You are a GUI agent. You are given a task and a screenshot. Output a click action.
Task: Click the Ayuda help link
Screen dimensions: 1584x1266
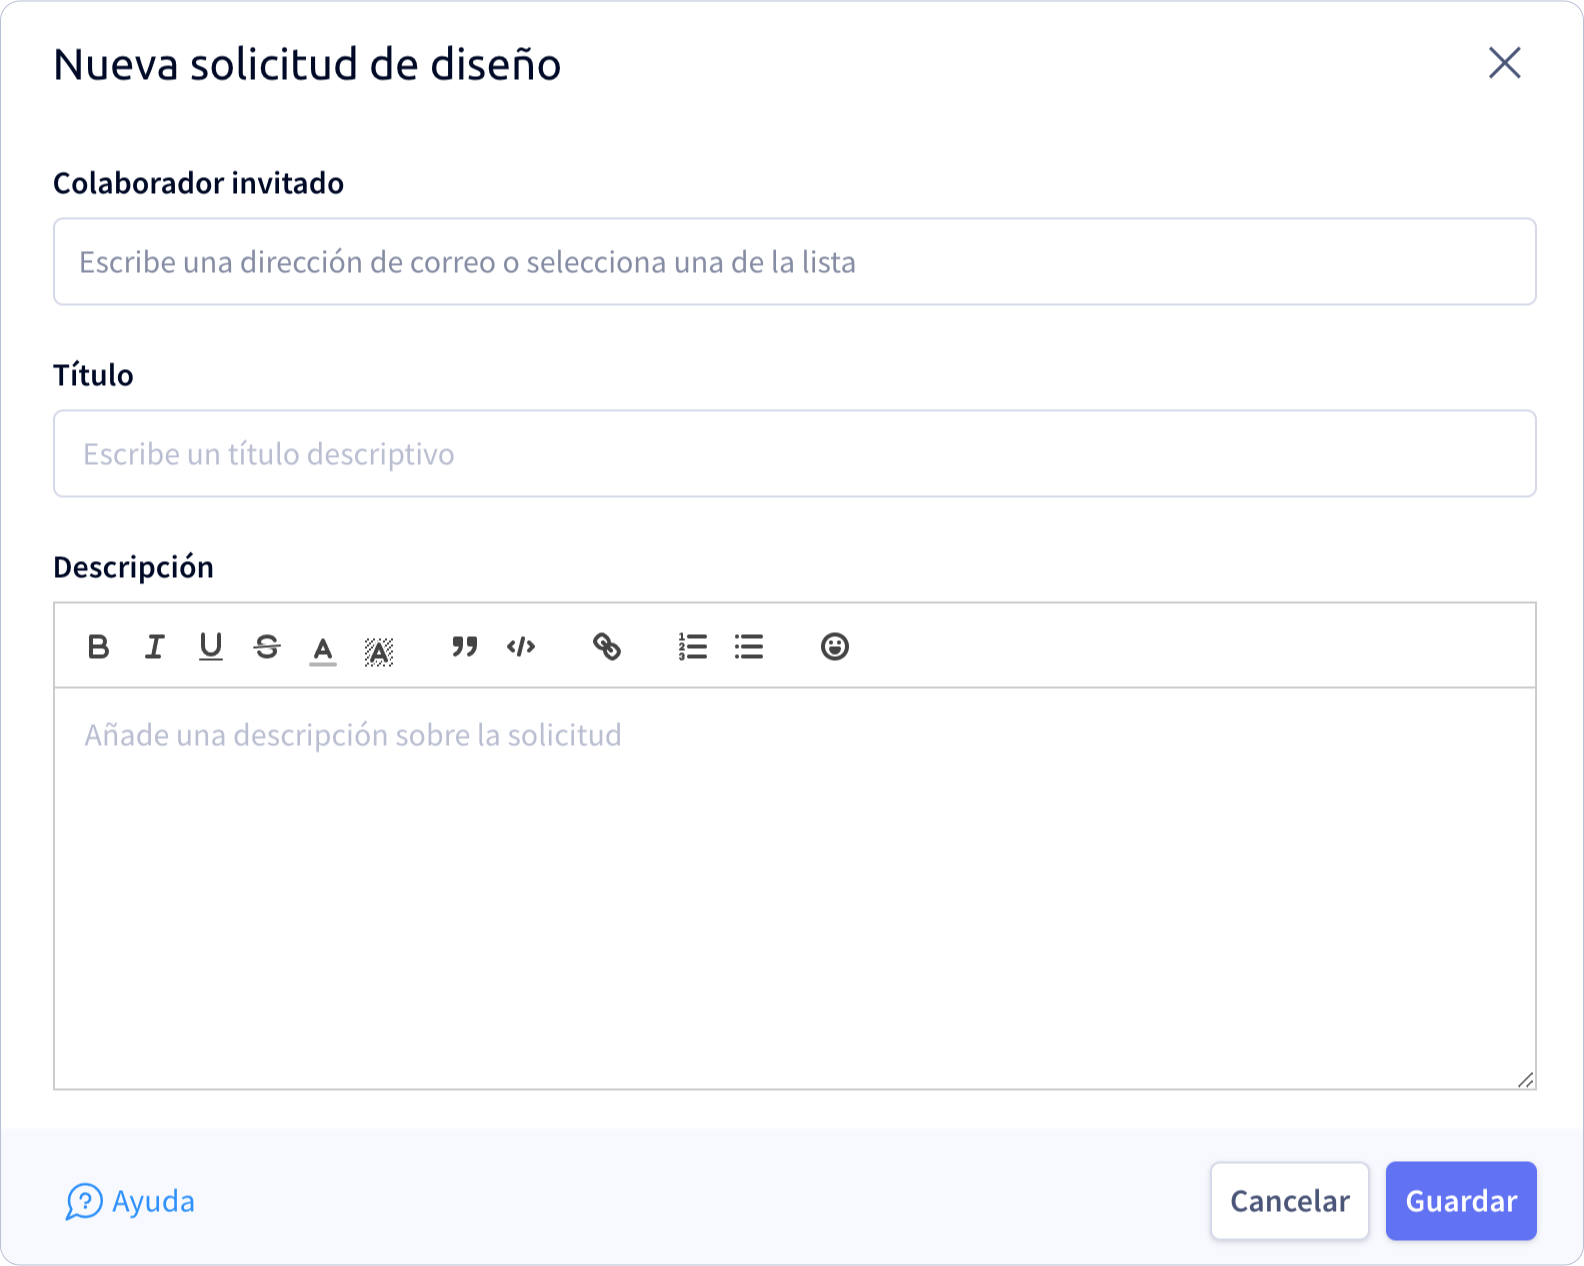click(130, 1201)
